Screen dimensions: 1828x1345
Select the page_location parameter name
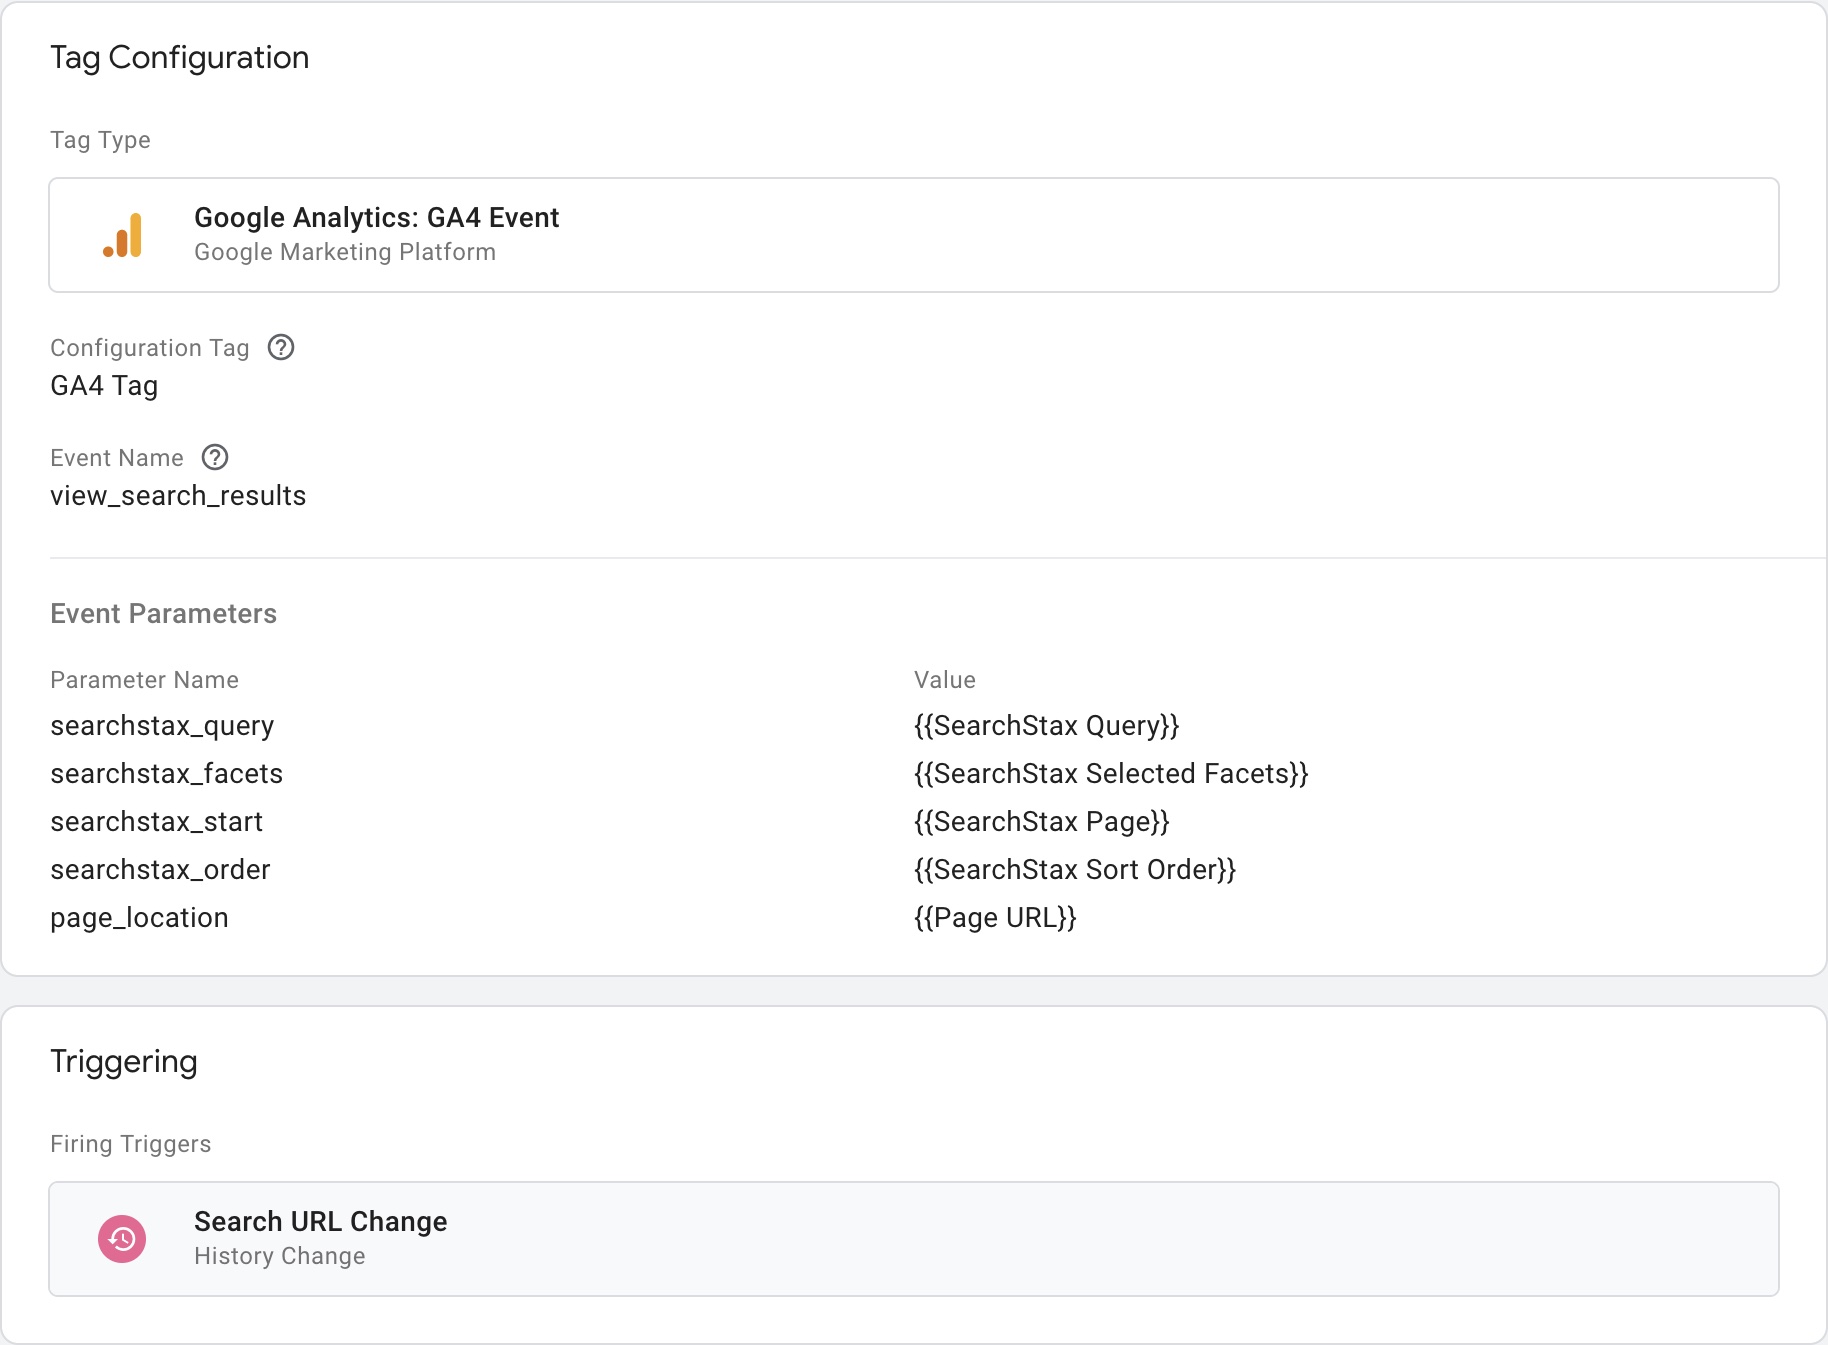(x=139, y=917)
